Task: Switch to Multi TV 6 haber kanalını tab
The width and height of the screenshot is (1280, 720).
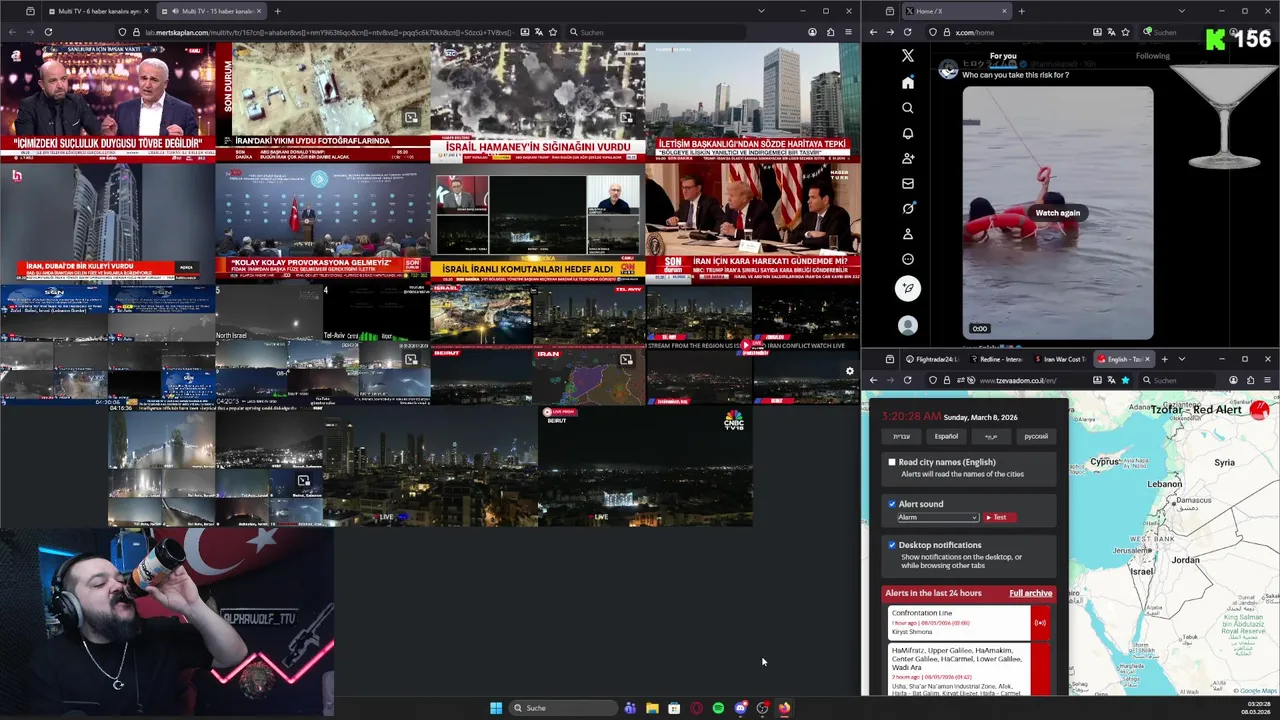Action: tap(98, 11)
